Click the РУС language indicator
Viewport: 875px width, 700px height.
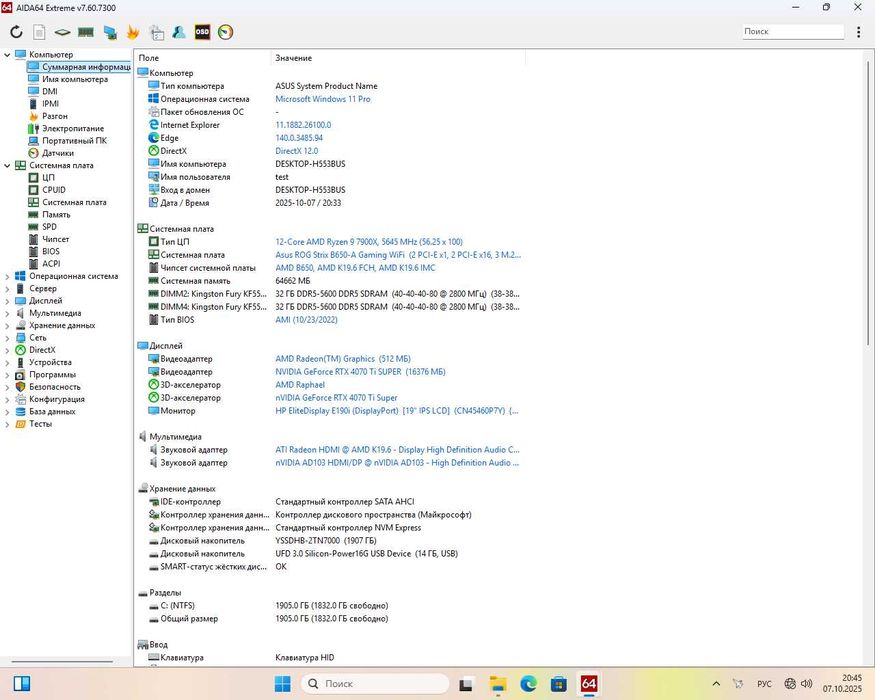click(765, 684)
